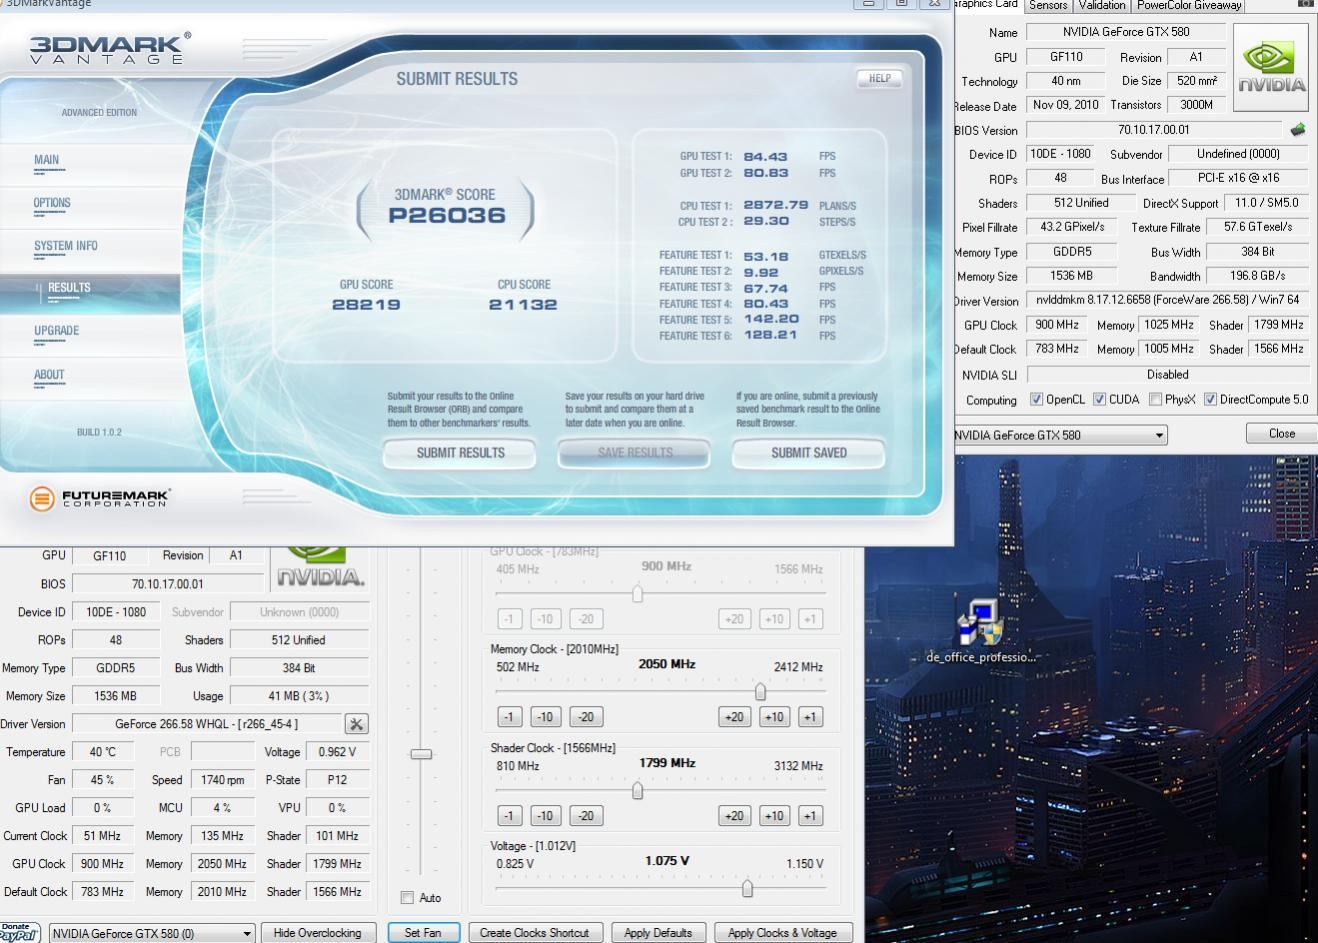Increase Memory Clock by 1
The image size is (1318, 943).
click(810, 717)
